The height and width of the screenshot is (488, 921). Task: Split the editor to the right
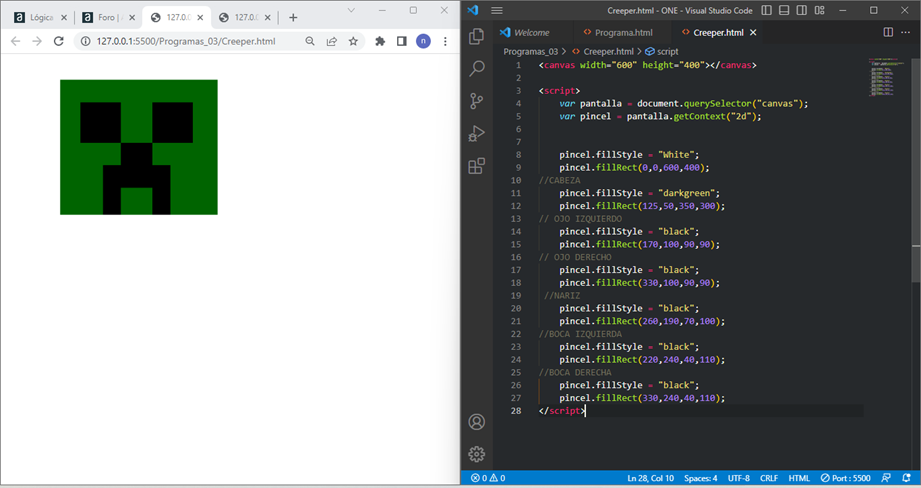click(888, 32)
